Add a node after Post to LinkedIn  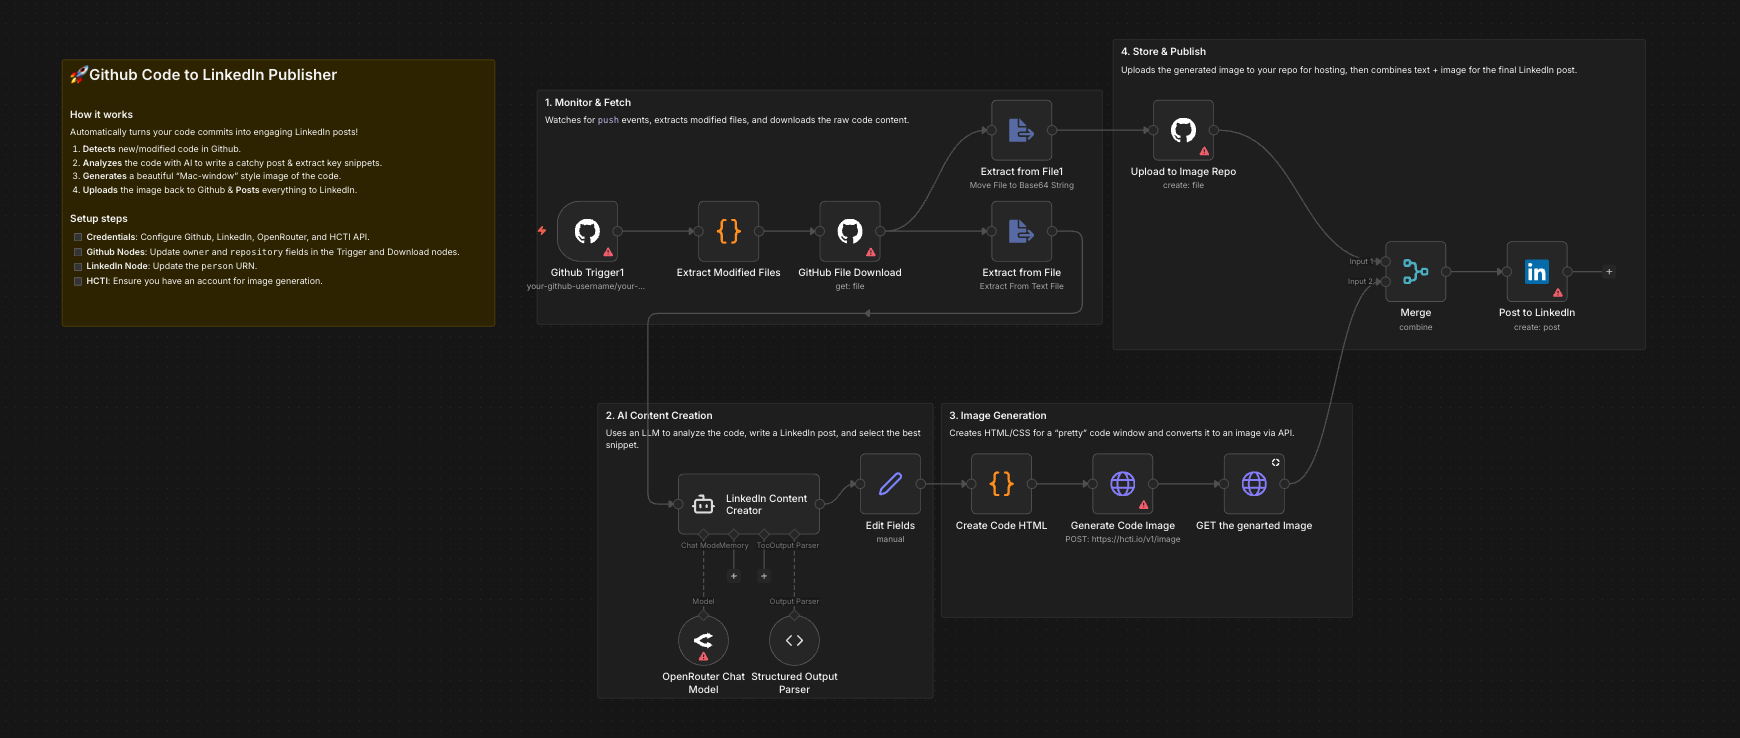click(1609, 271)
